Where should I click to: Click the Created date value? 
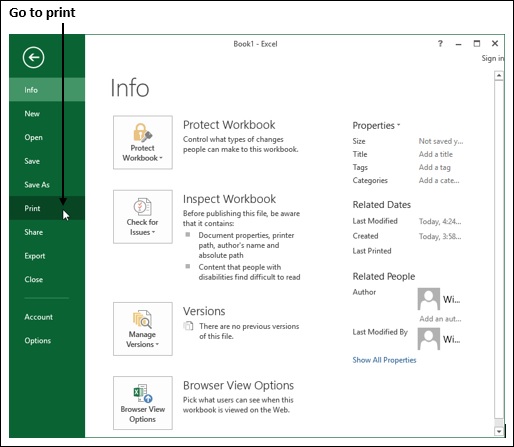[440, 236]
